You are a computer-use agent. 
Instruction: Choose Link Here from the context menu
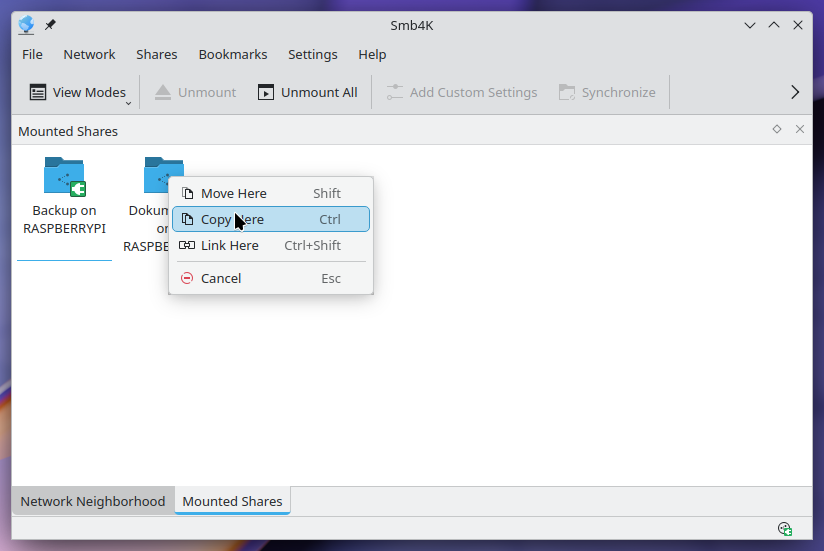pyautogui.click(x=271, y=245)
